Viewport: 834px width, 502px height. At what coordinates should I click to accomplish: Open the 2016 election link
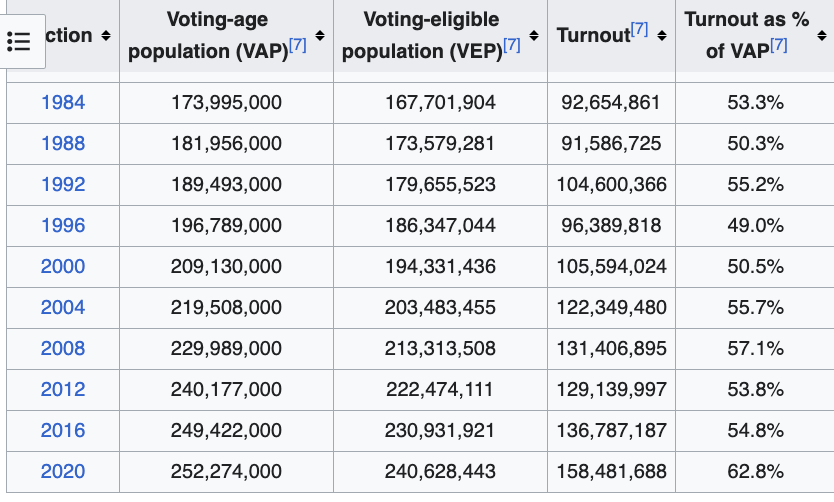tap(63, 430)
